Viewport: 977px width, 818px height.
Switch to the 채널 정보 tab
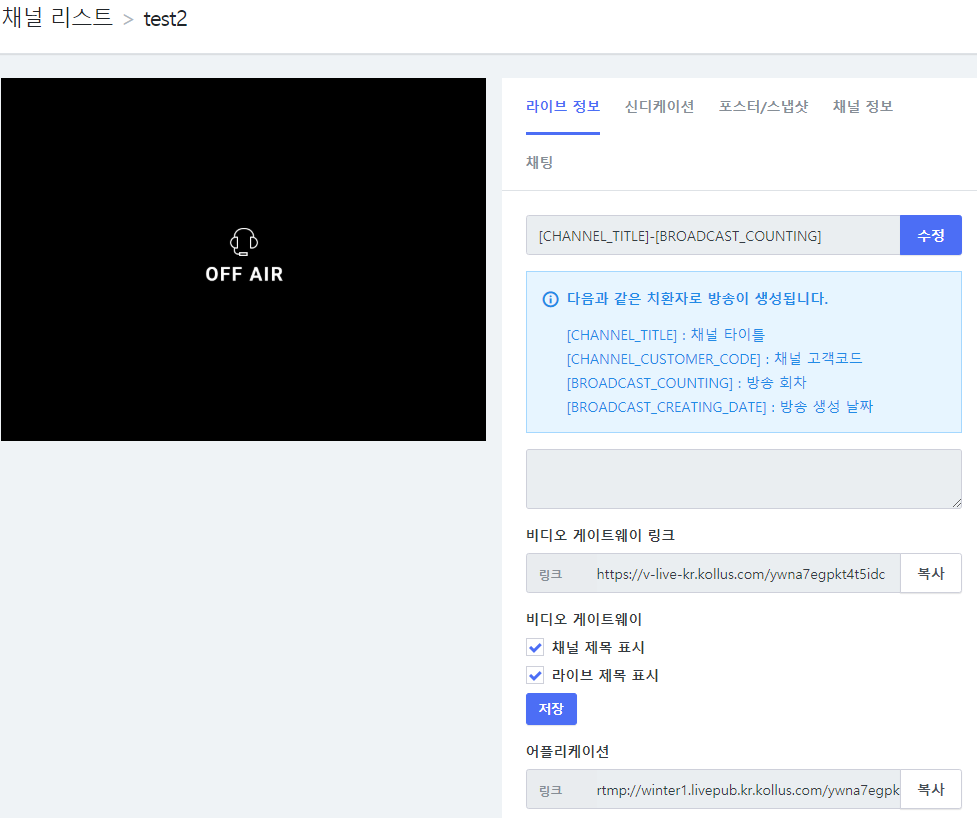862,107
